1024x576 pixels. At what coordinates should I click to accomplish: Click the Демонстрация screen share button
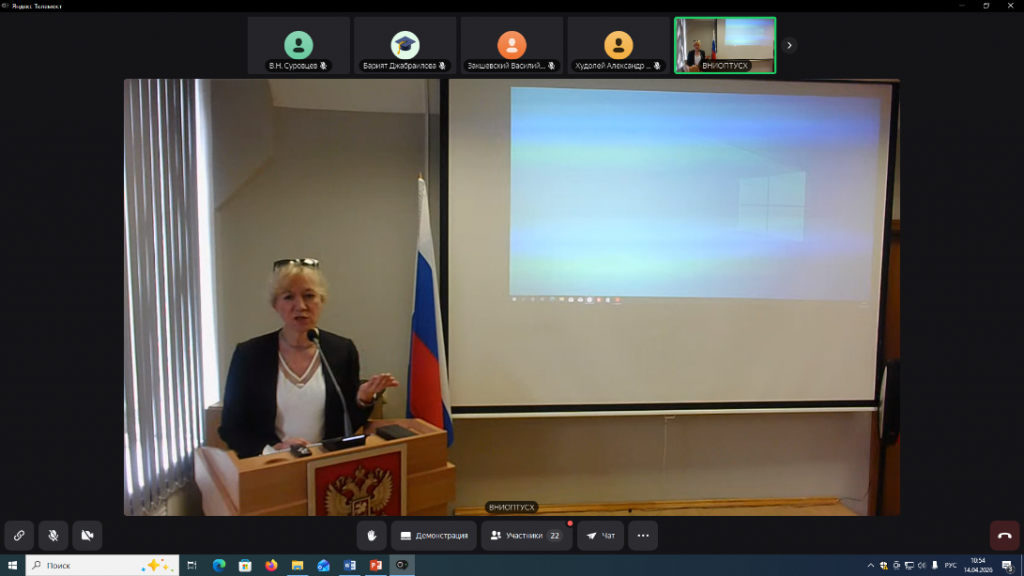[434, 535]
